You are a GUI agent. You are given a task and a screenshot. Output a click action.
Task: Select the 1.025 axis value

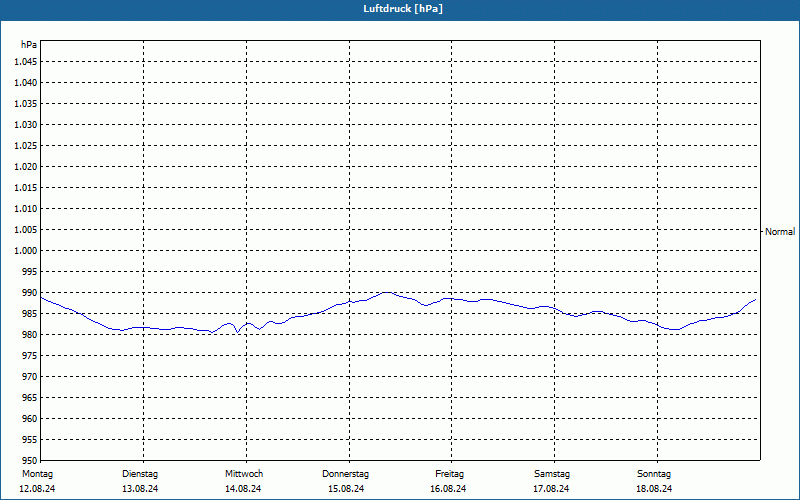point(26,145)
